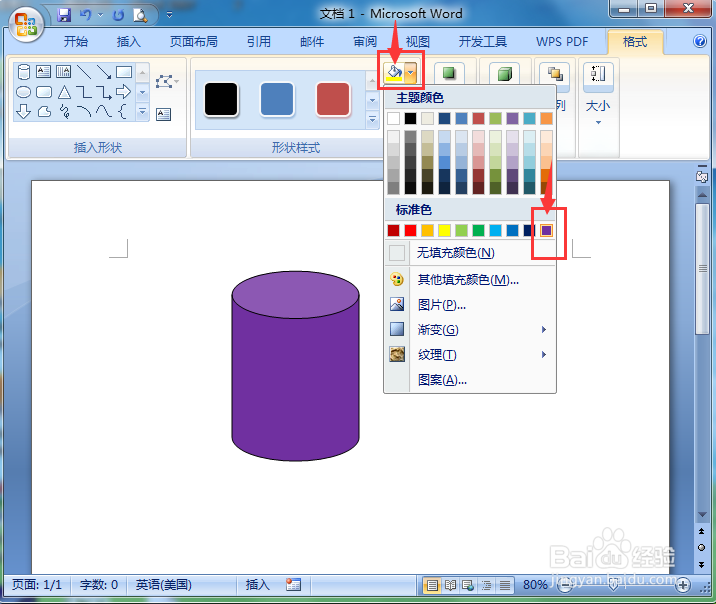Apply the black shape style swatch
This screenshot has width=716, height=604.
(221, 99)
